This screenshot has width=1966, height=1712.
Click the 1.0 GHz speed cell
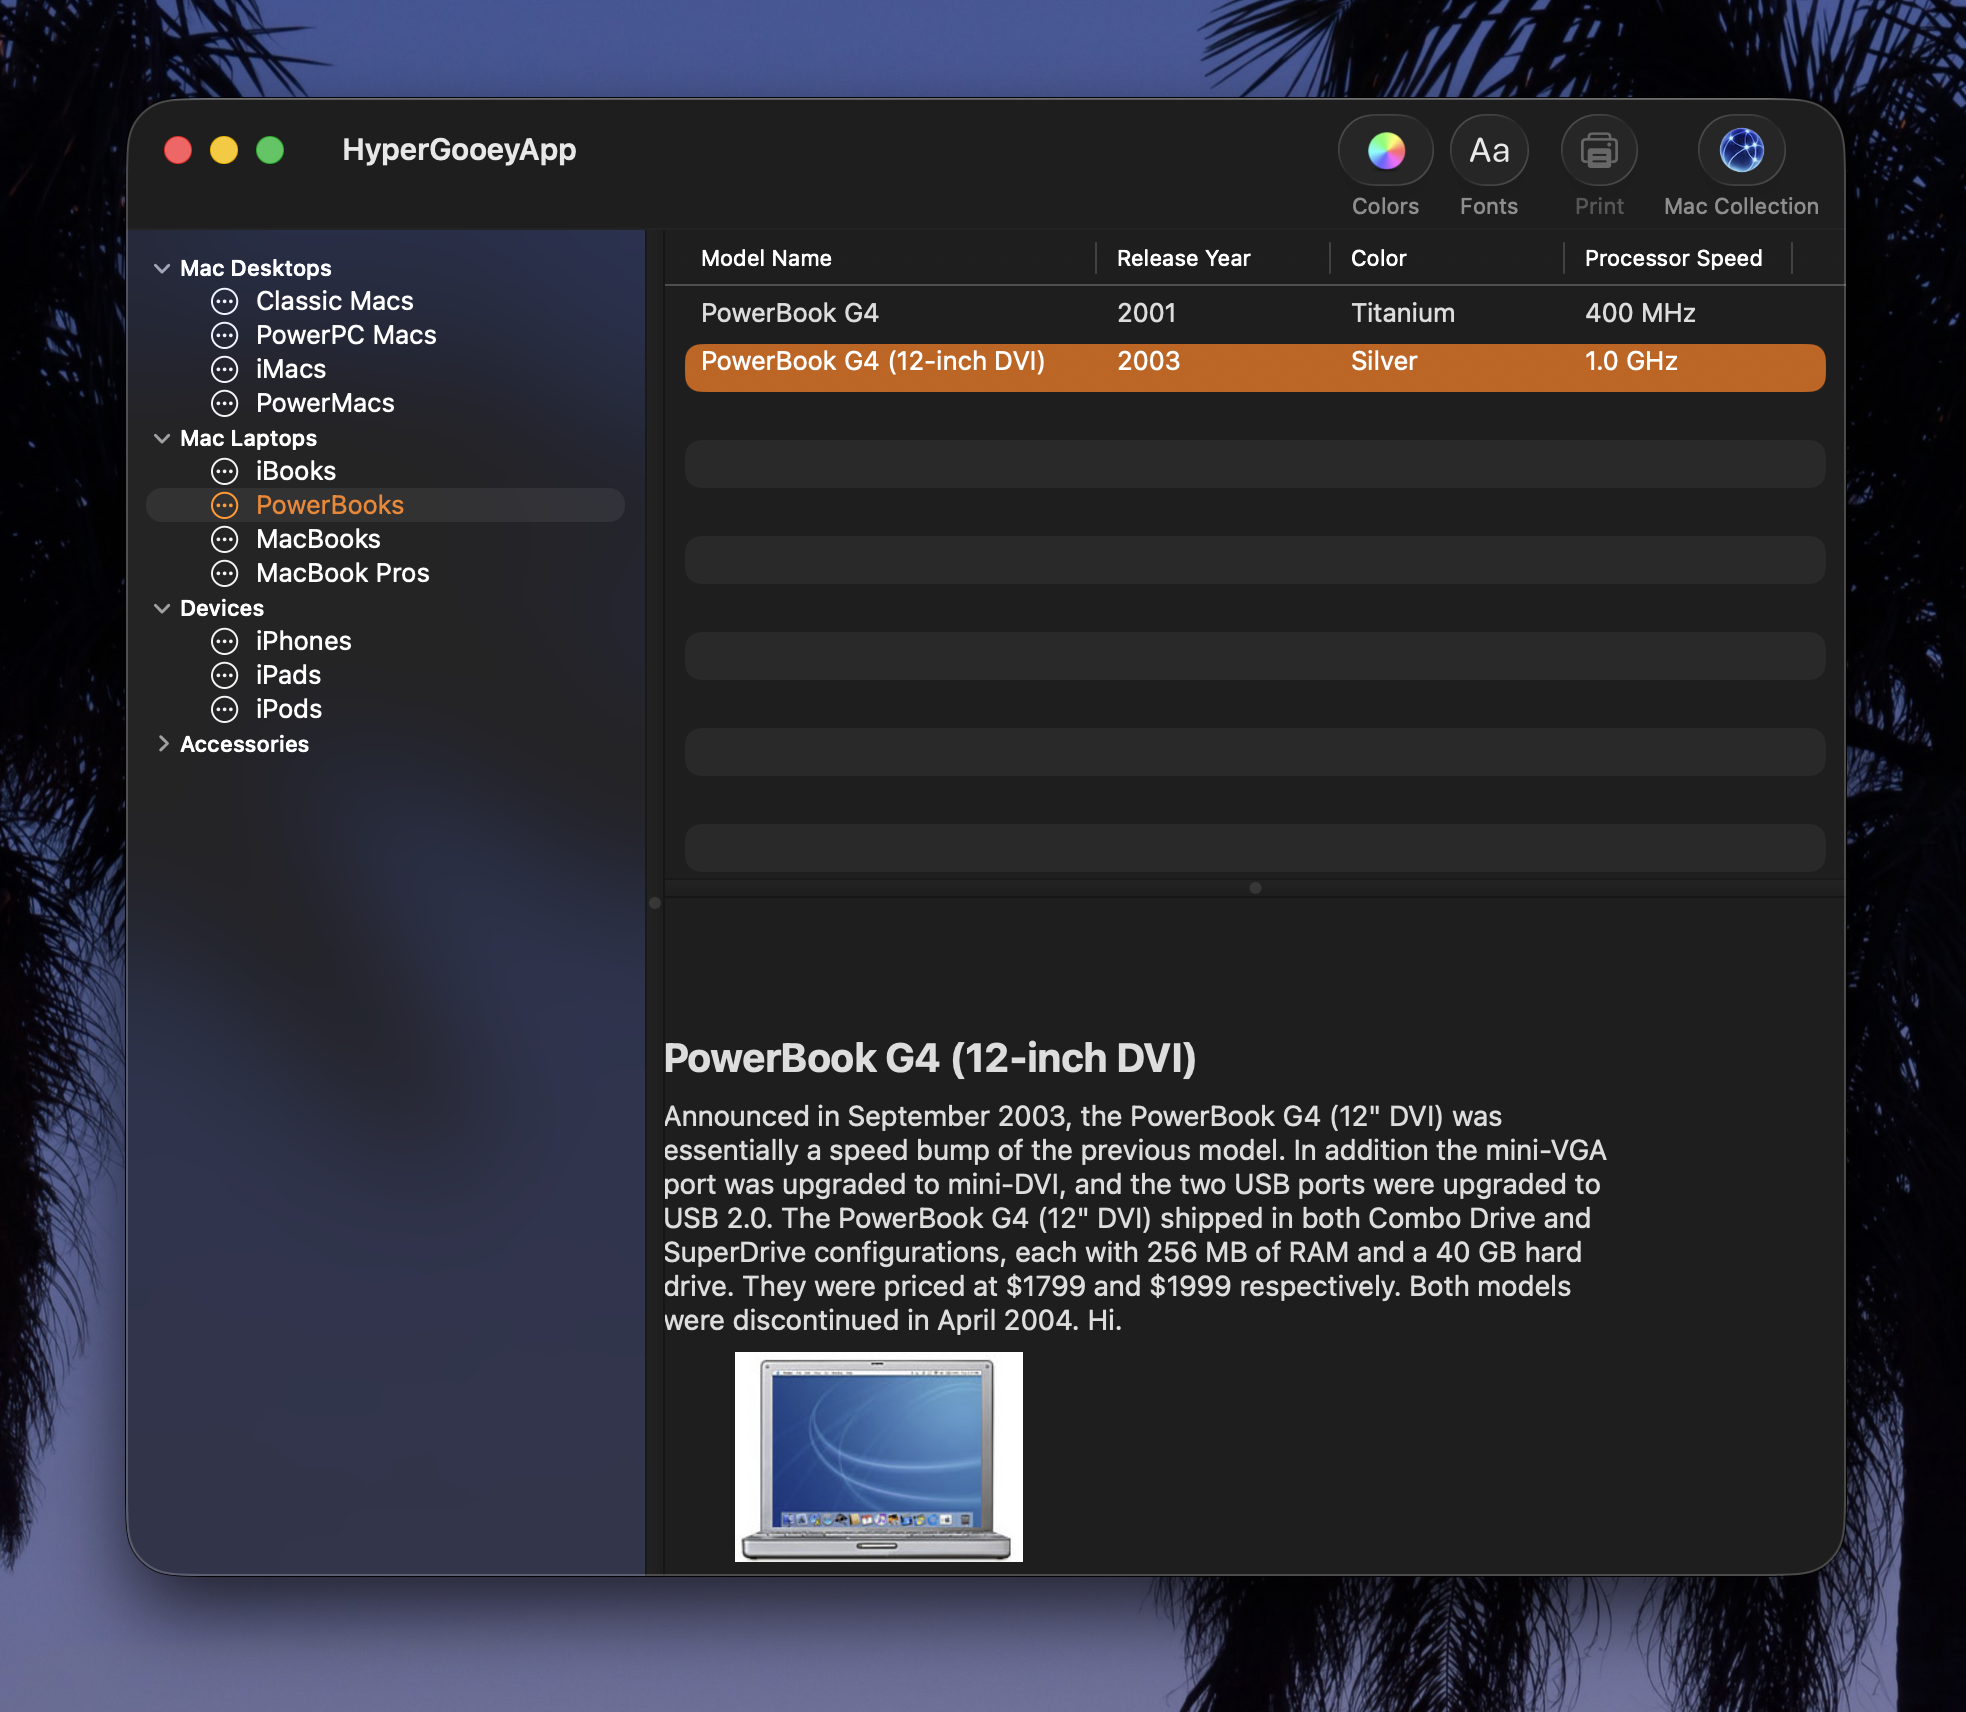pos(1631,361)
